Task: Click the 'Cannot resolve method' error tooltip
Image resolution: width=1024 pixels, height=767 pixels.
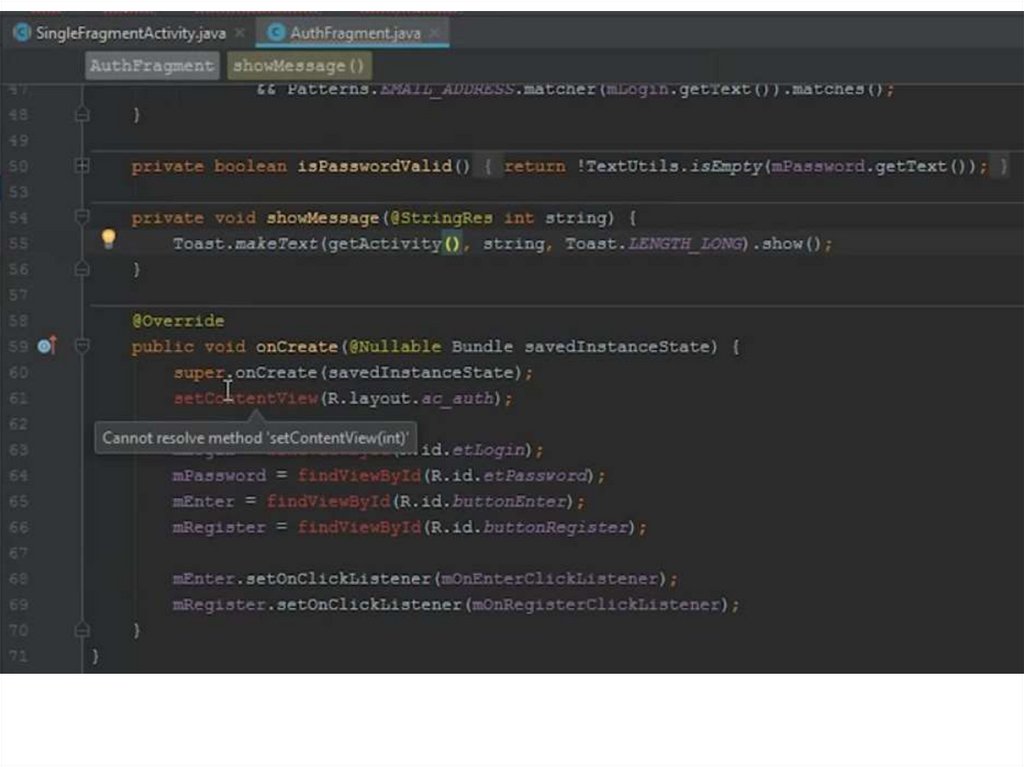Action: click(255, 437)
